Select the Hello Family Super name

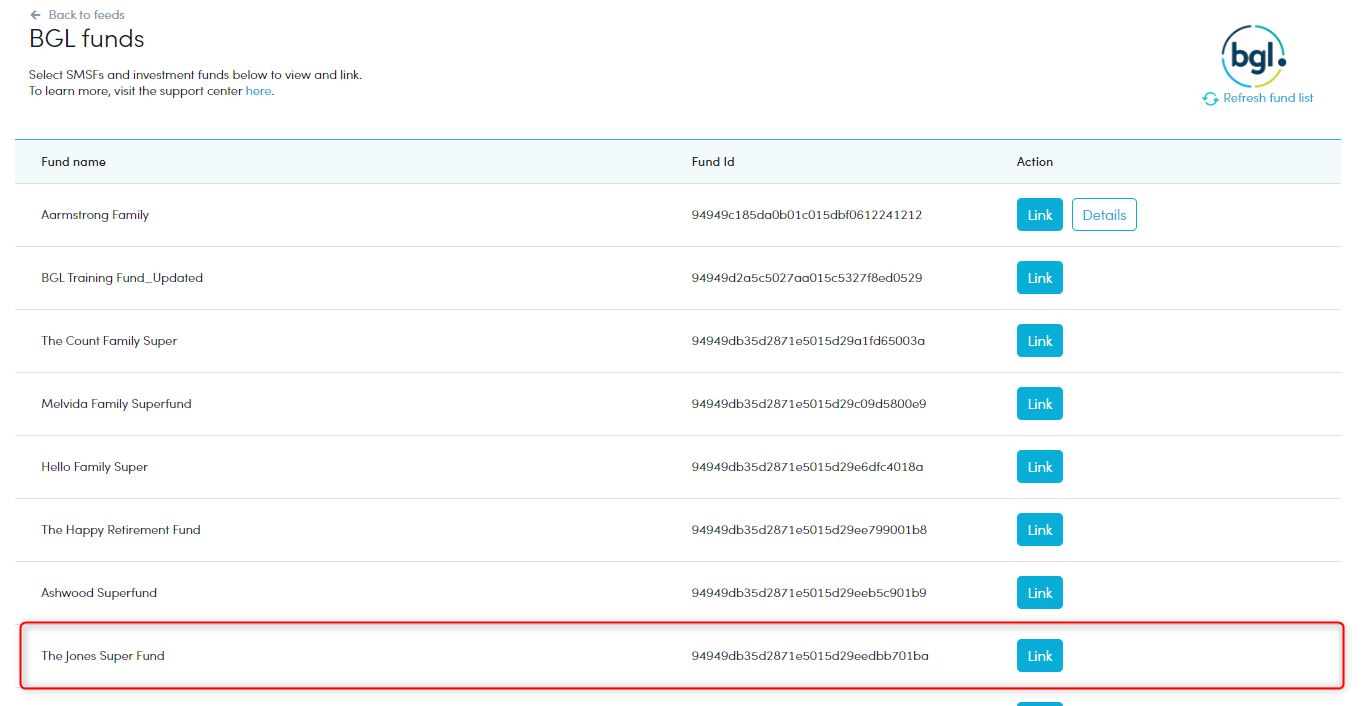coord(94,467)
